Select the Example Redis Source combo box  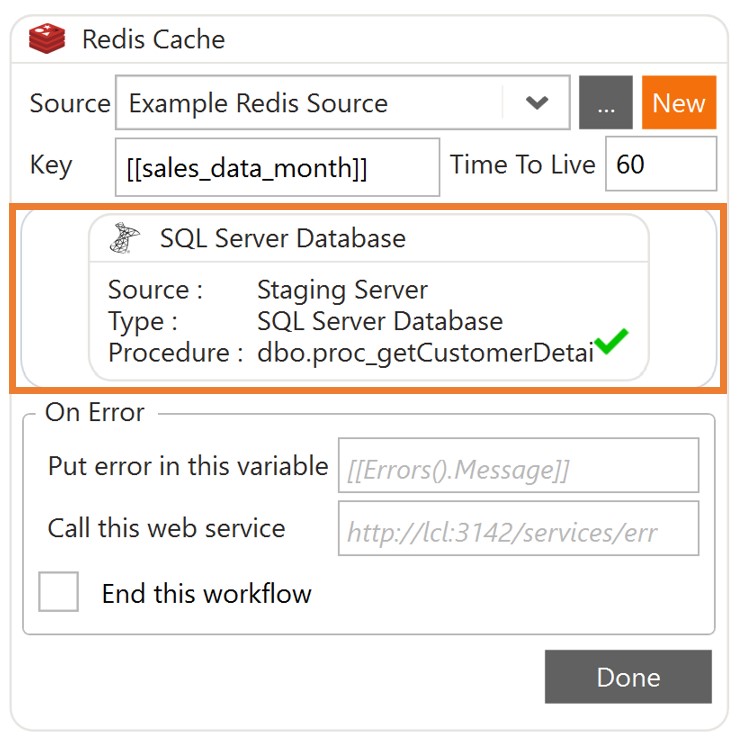tap(343, 102)
